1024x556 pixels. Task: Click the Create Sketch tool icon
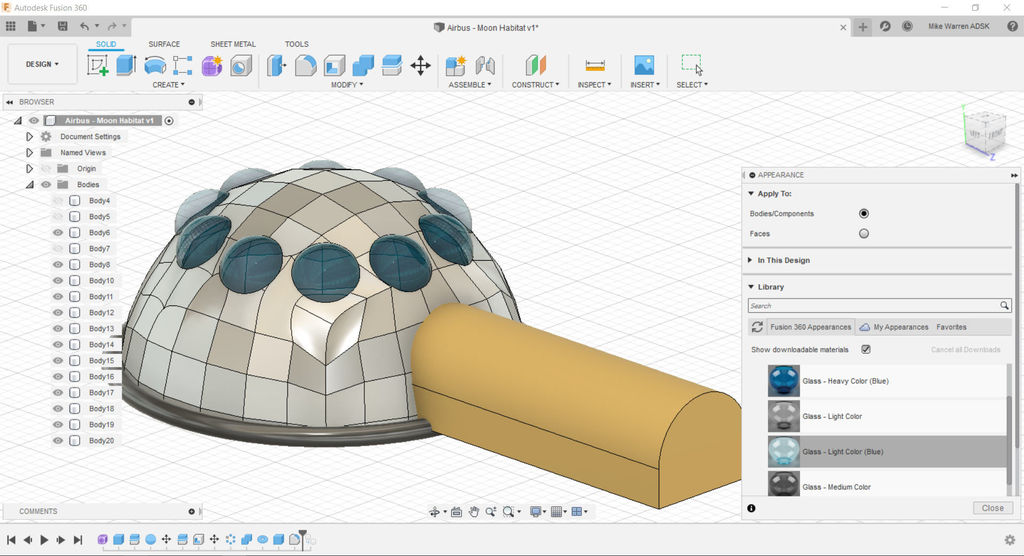[x=98, y=66]
